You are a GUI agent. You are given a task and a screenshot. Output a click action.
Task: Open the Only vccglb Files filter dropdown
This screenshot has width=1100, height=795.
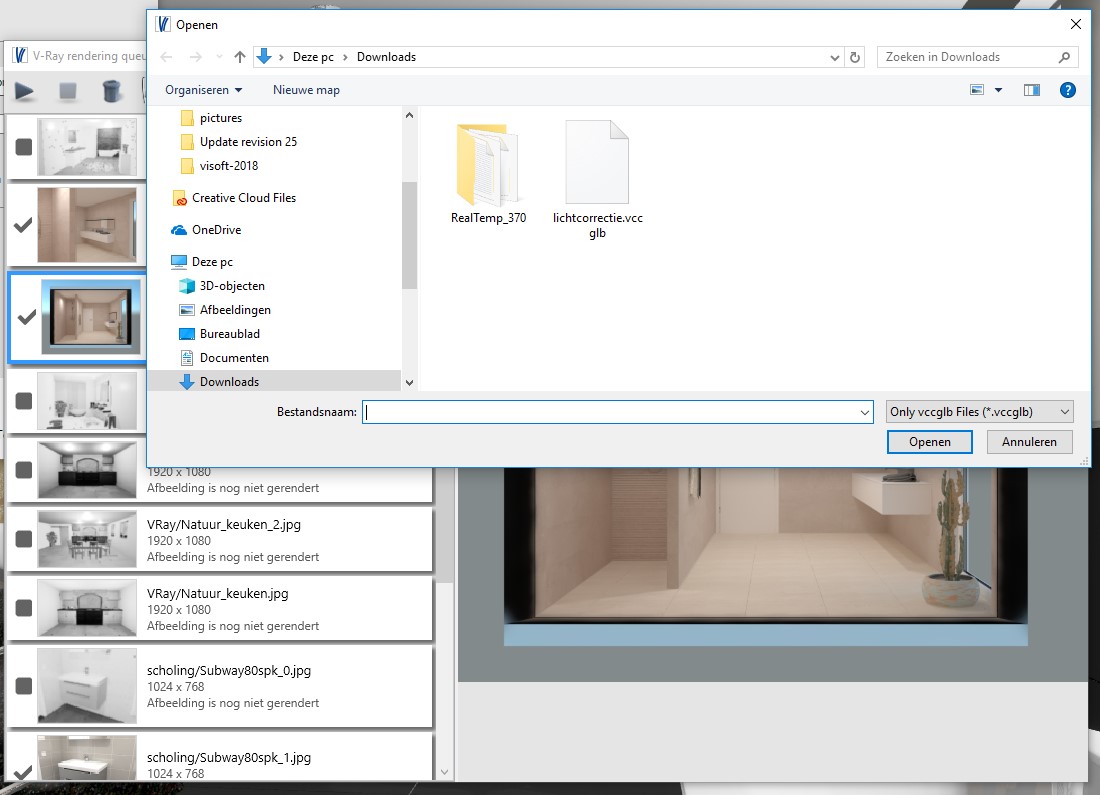pyautogui.click(x=978, y=411)
